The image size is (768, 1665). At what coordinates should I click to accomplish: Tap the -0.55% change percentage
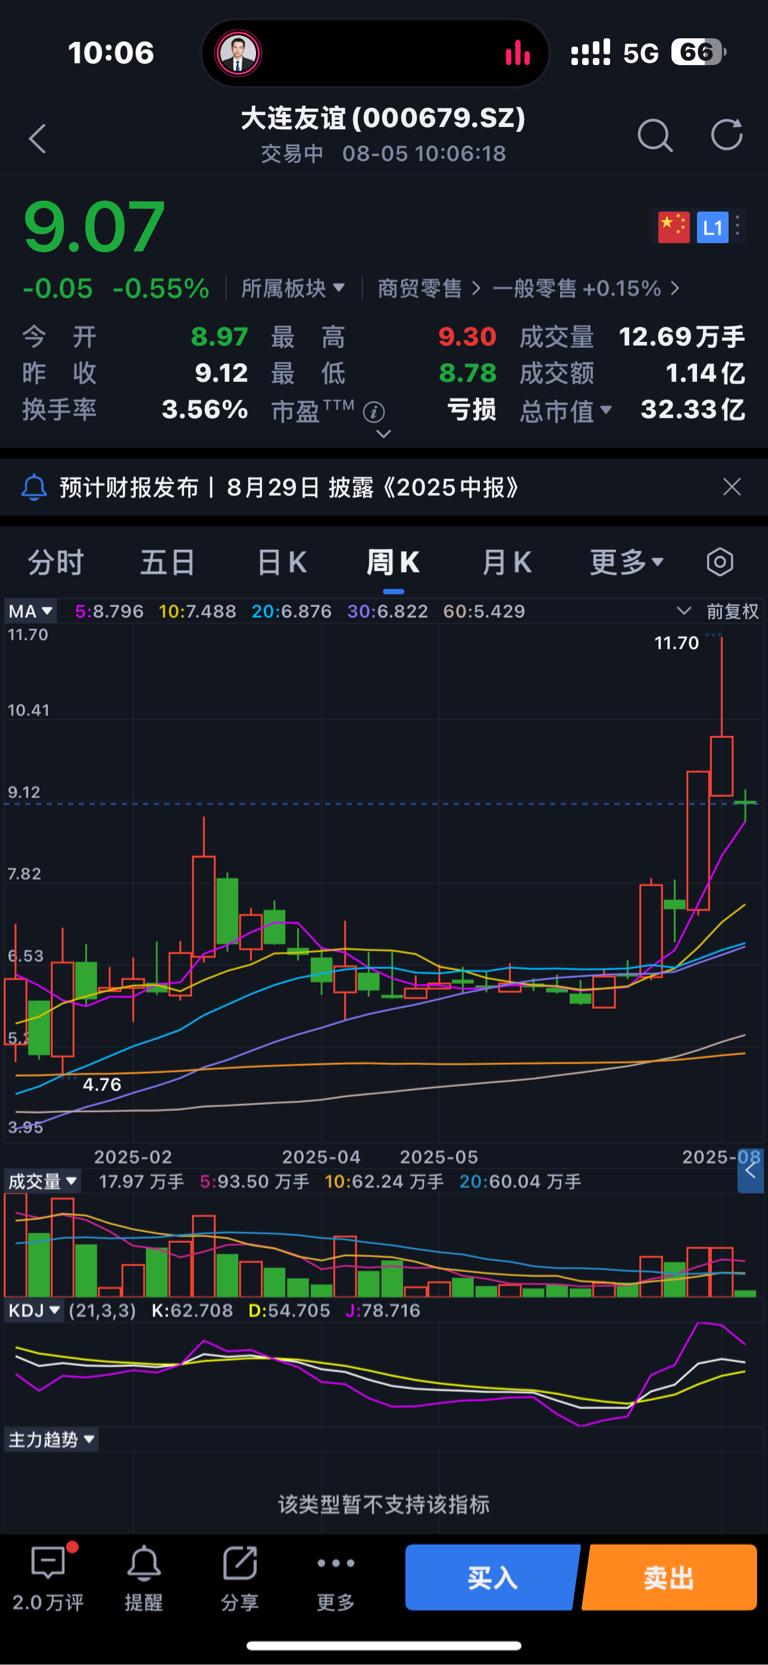click(161, 288)
